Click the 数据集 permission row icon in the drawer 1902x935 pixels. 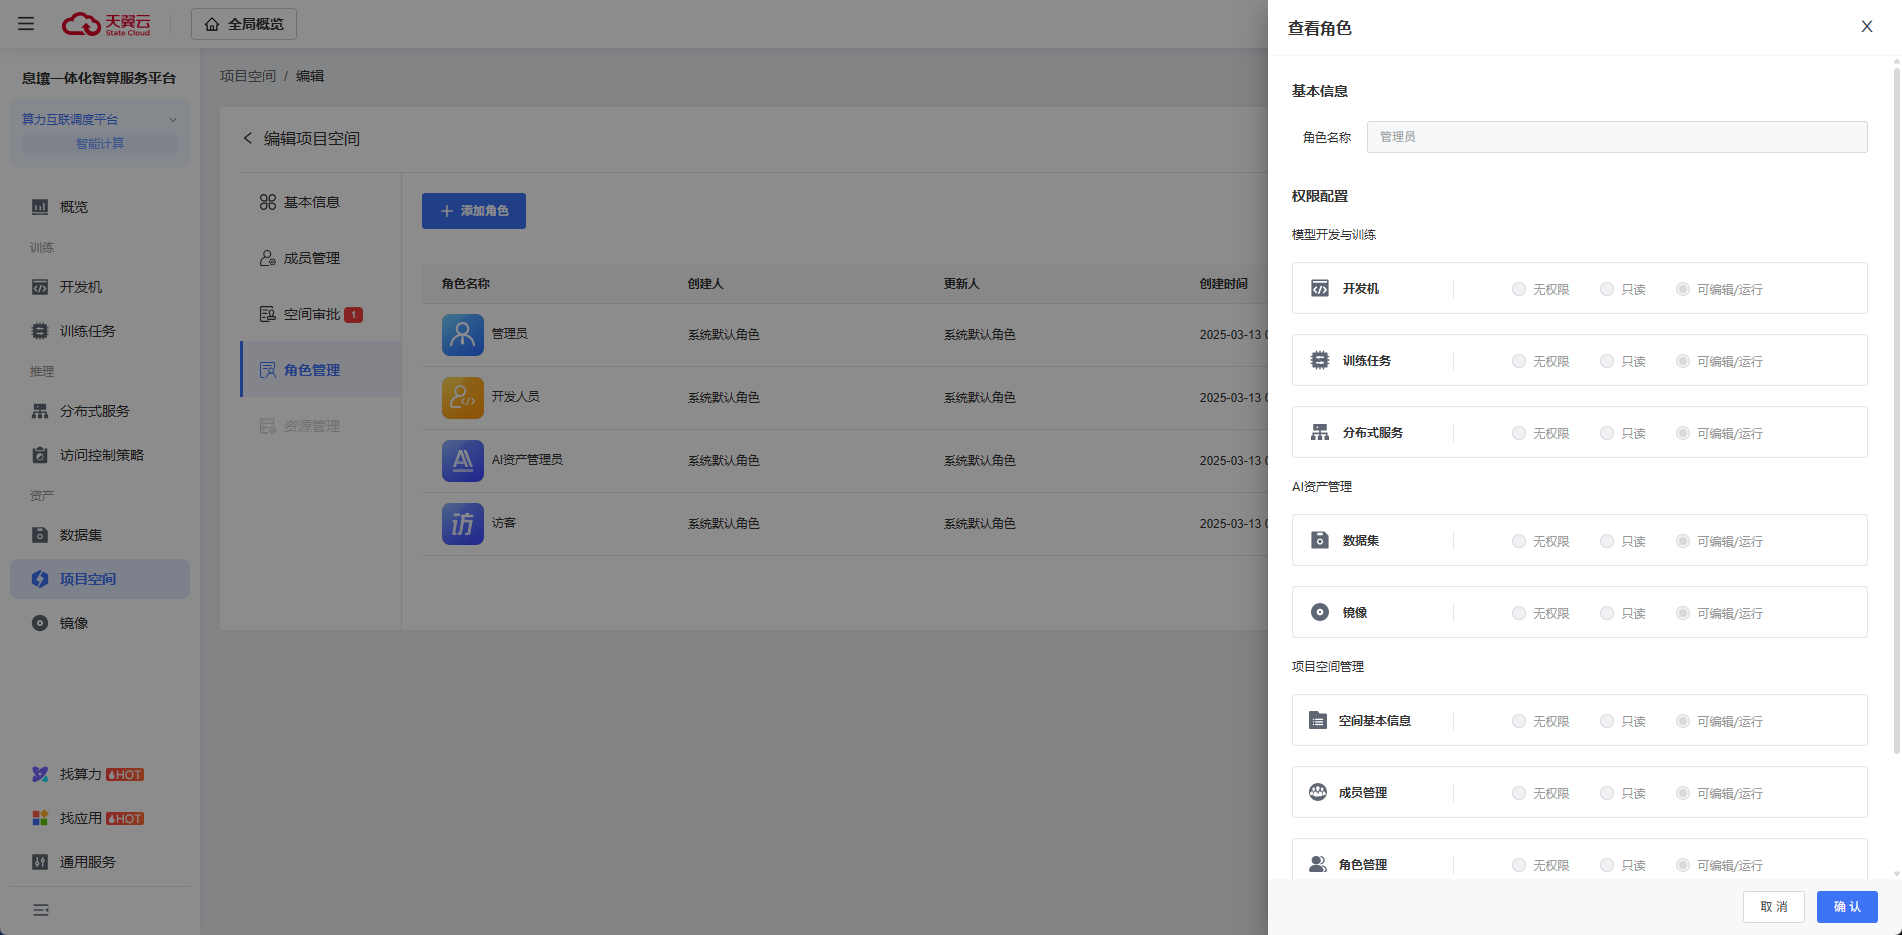[1320, 540]
